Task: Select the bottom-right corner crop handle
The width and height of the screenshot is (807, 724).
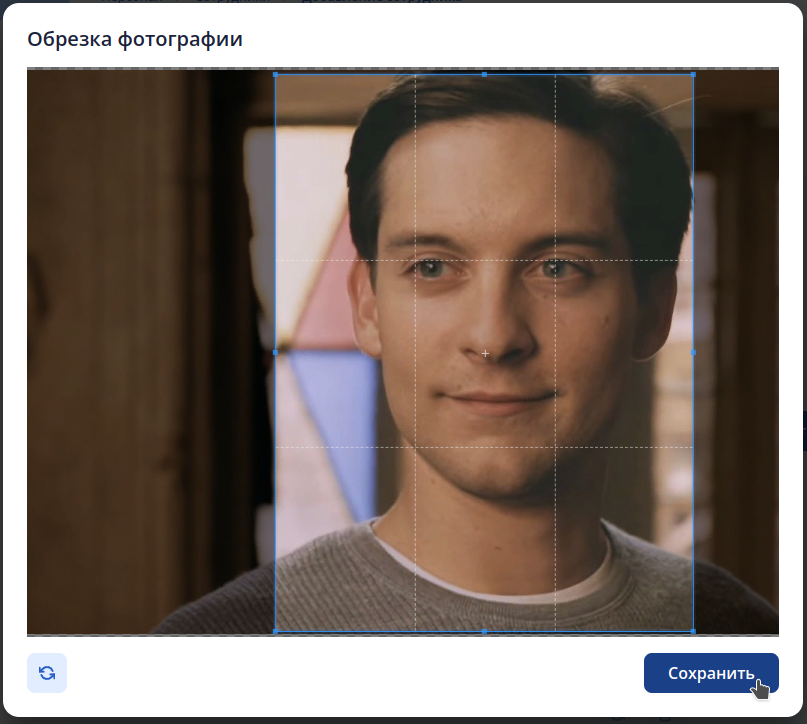Action: pyautogui.click(x=693, y=631)
